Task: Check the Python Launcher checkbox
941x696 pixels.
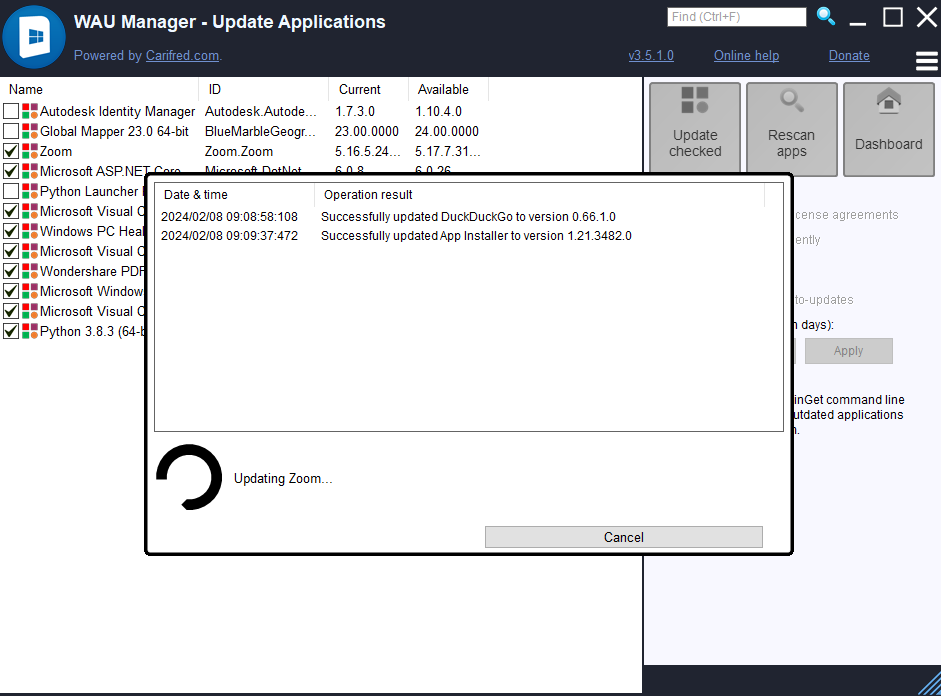Action: coord(11,191)
